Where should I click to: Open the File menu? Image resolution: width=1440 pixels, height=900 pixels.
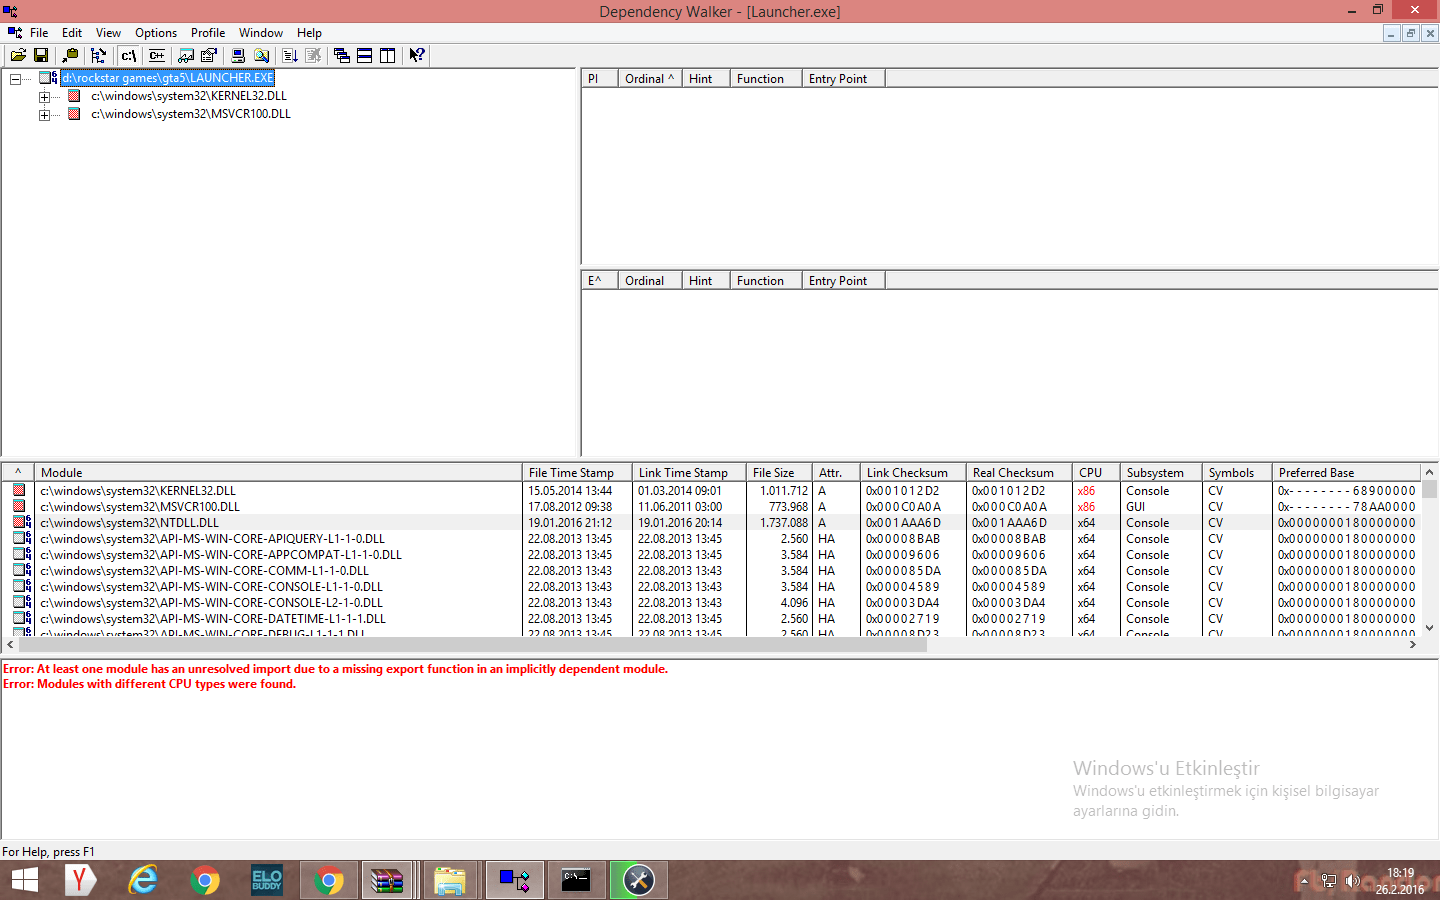[x=39, y=33]
